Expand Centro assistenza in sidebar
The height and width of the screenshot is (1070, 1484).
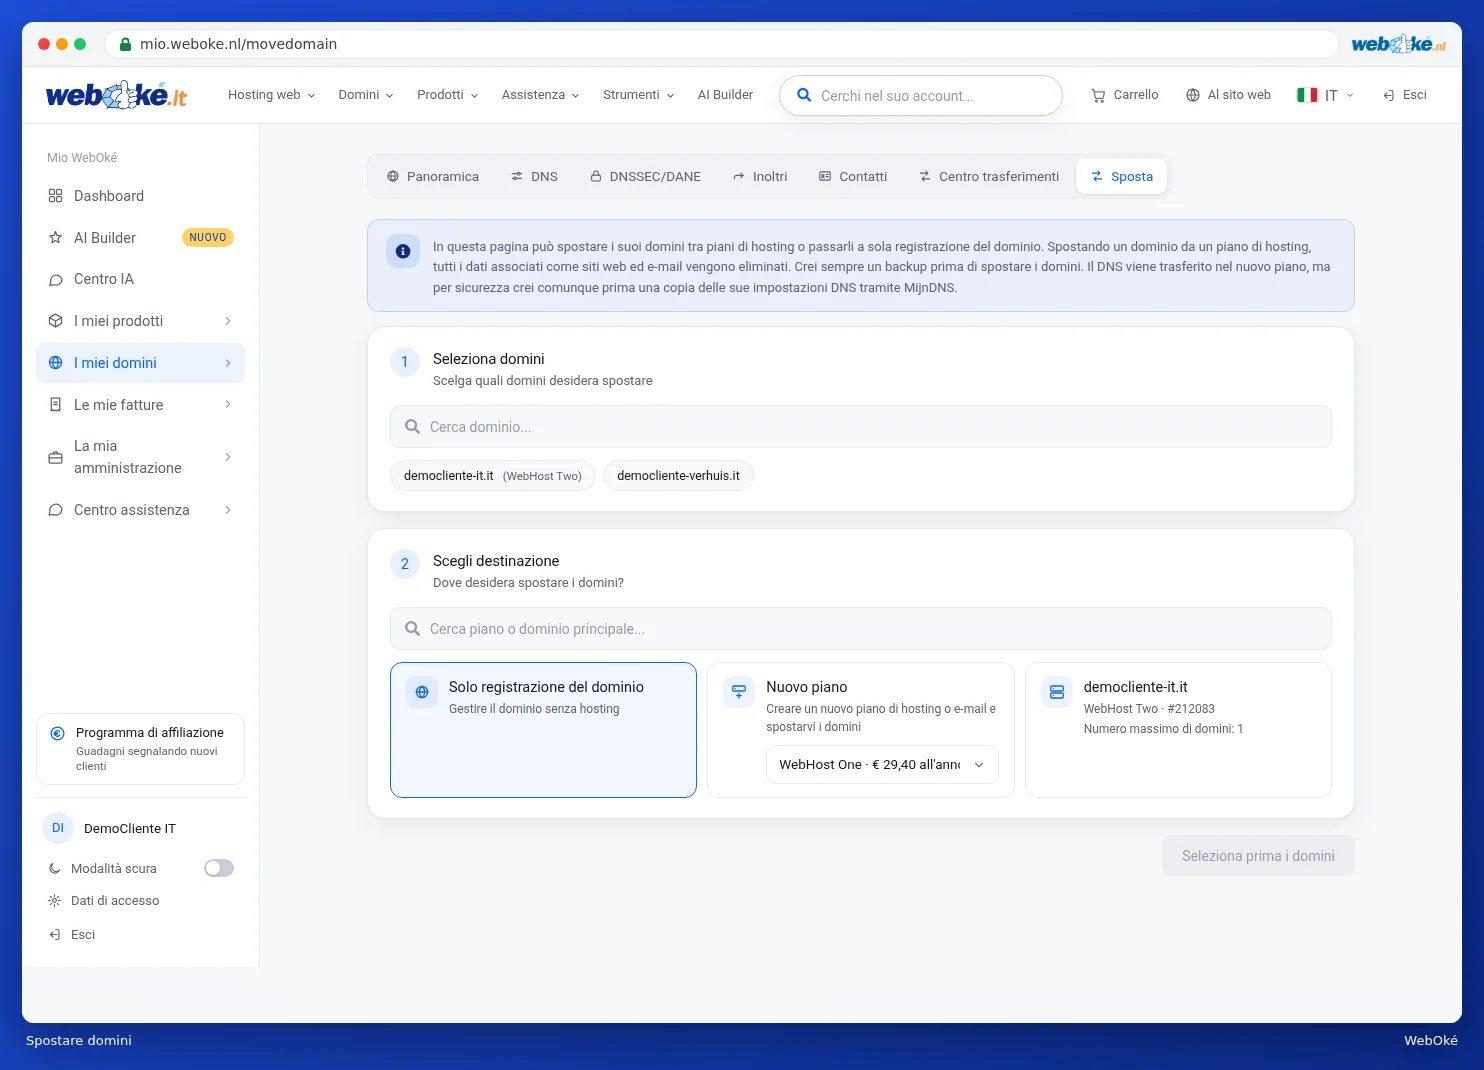coord(140,510)
